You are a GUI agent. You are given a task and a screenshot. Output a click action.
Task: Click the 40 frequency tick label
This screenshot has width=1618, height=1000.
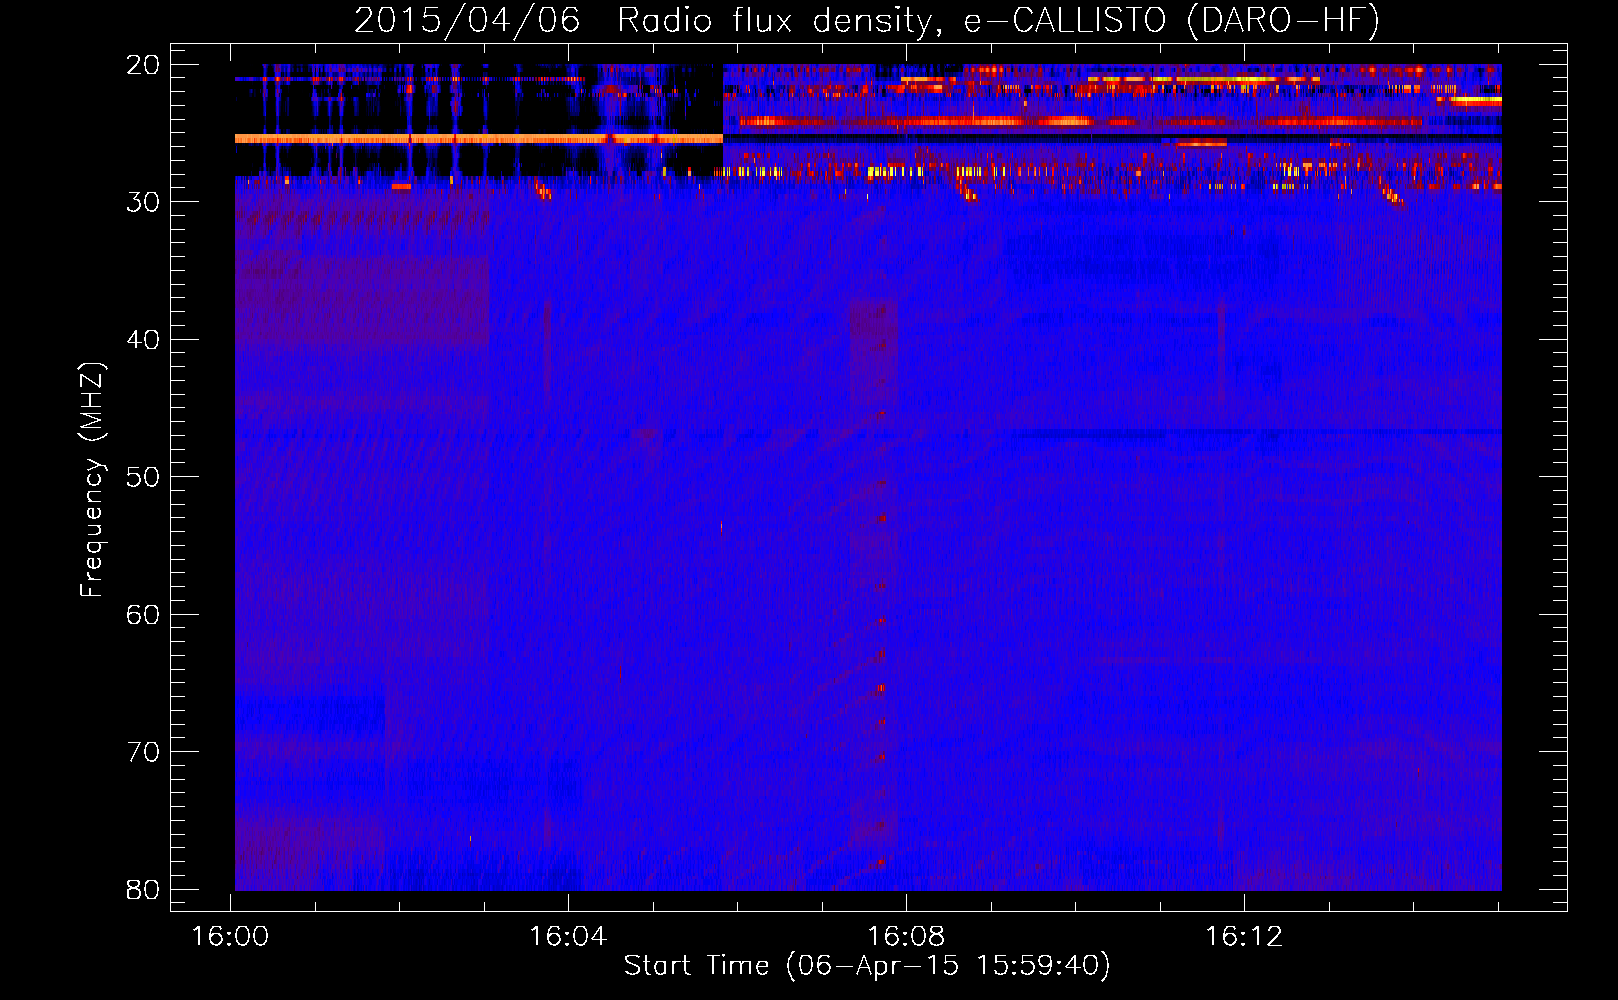[144, 339]
